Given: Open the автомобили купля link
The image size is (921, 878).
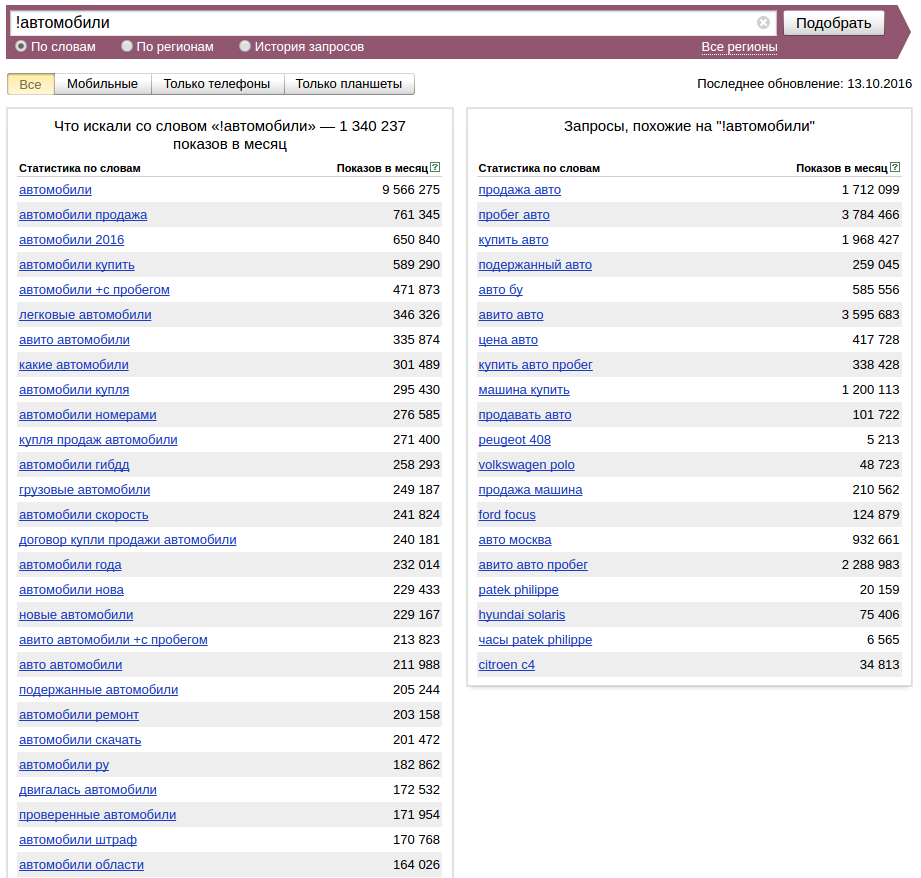Looking at the screenshot, I should tap(74, 389).
